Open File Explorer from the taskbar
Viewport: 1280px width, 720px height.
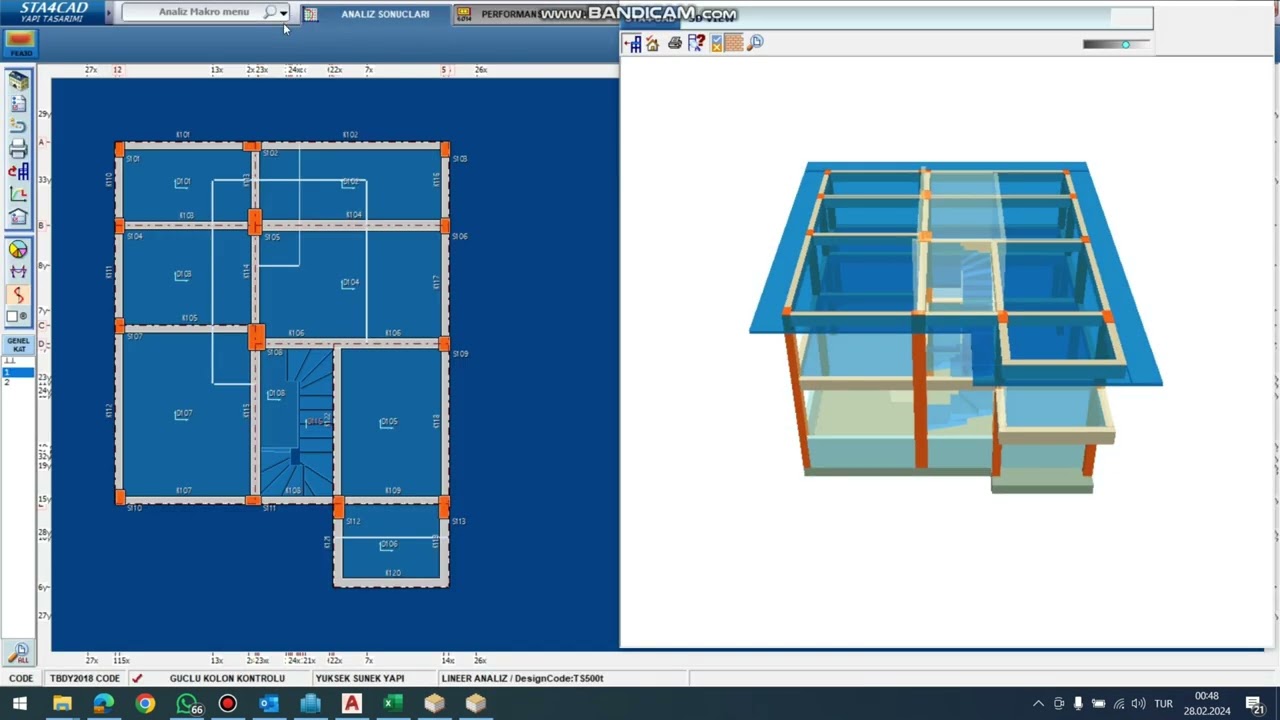(x=62, y=704)
